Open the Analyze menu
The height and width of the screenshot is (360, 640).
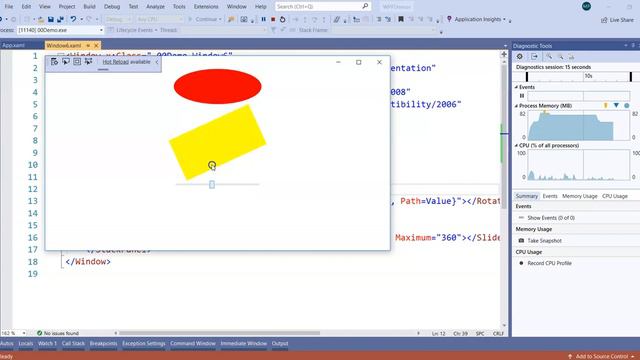point(156,7)
